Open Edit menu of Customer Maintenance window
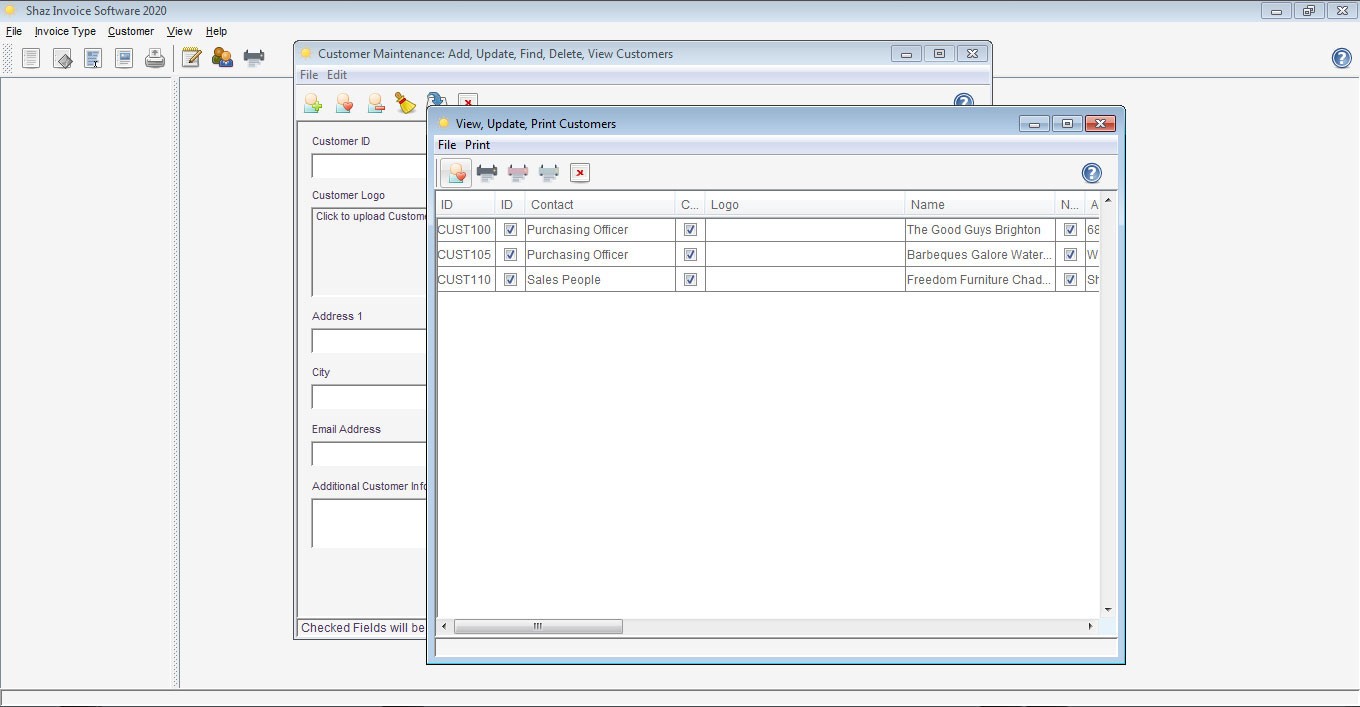This screenshot has width=1360, height=707. pyautogui.click(x=337, y=75)
